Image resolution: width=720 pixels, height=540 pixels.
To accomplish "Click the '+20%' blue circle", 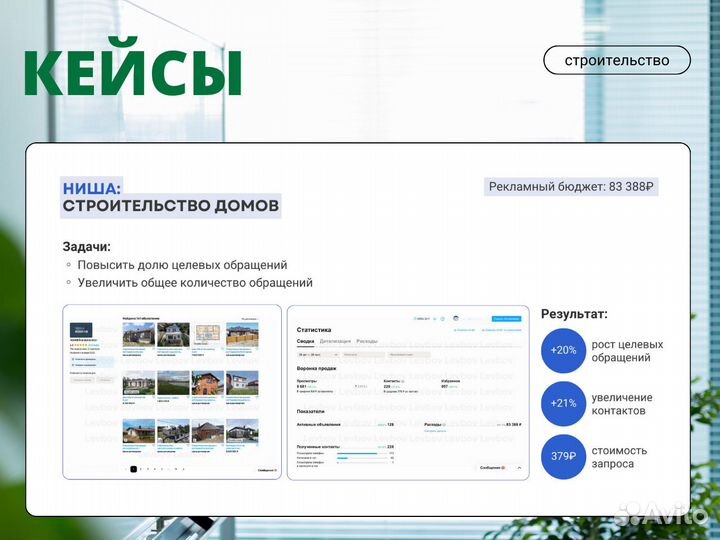I will (563, 350).
